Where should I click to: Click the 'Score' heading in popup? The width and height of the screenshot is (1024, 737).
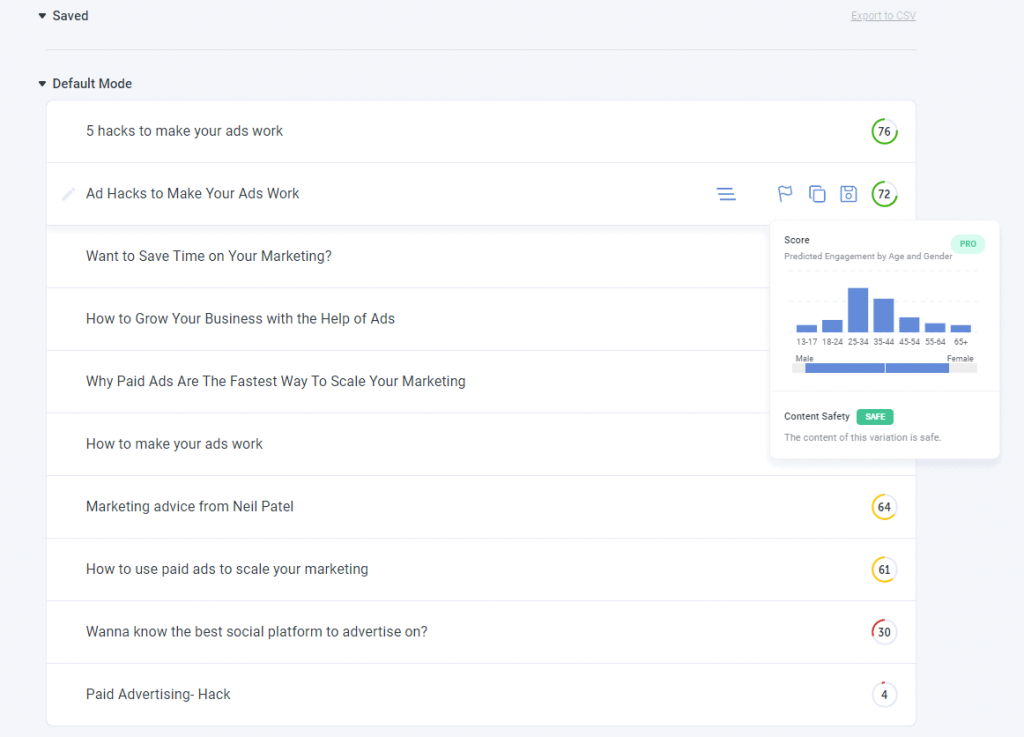click(x=797, y=240)
